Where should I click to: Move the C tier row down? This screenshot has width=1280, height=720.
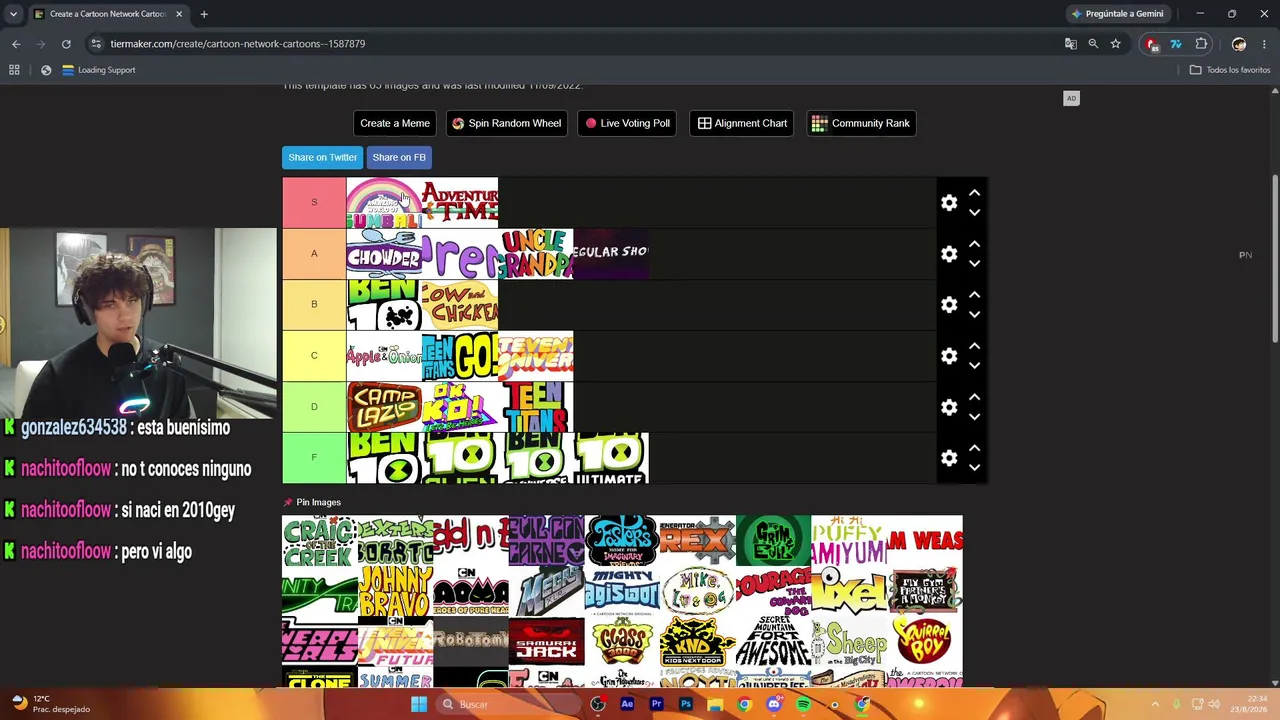point(974,366)
